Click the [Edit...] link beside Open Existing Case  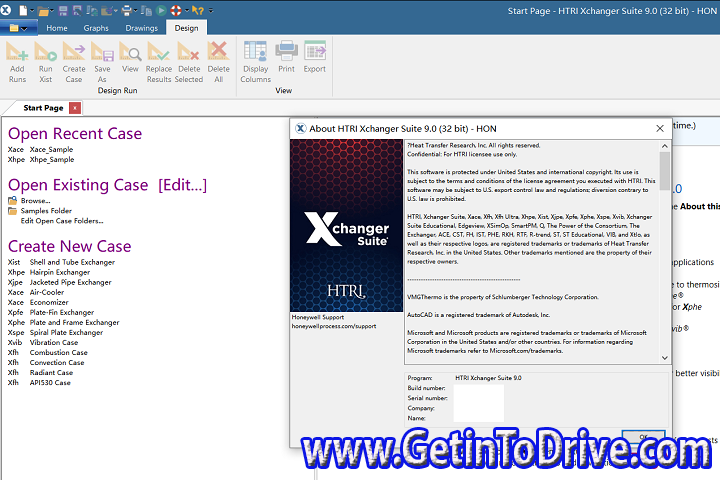(182, 185)
